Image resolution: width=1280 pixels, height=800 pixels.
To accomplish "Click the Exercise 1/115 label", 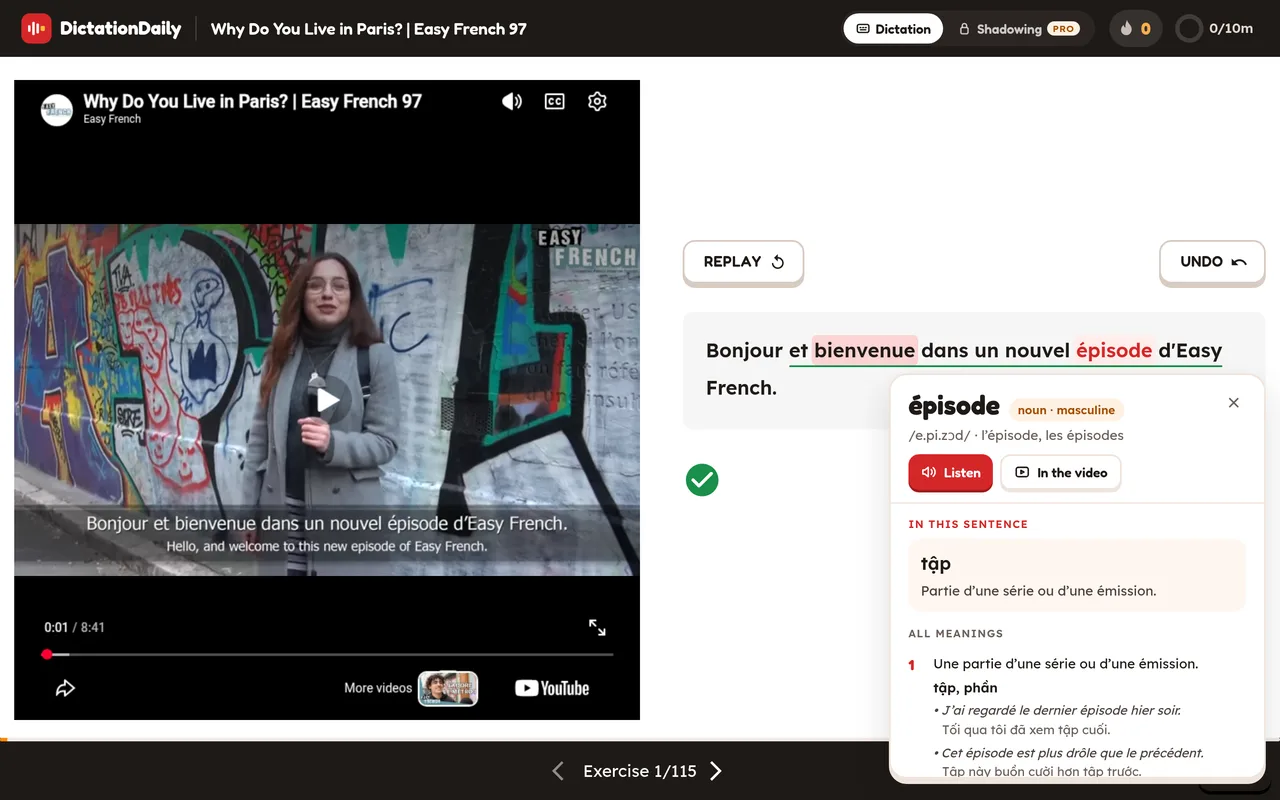I will pos(640,771).
